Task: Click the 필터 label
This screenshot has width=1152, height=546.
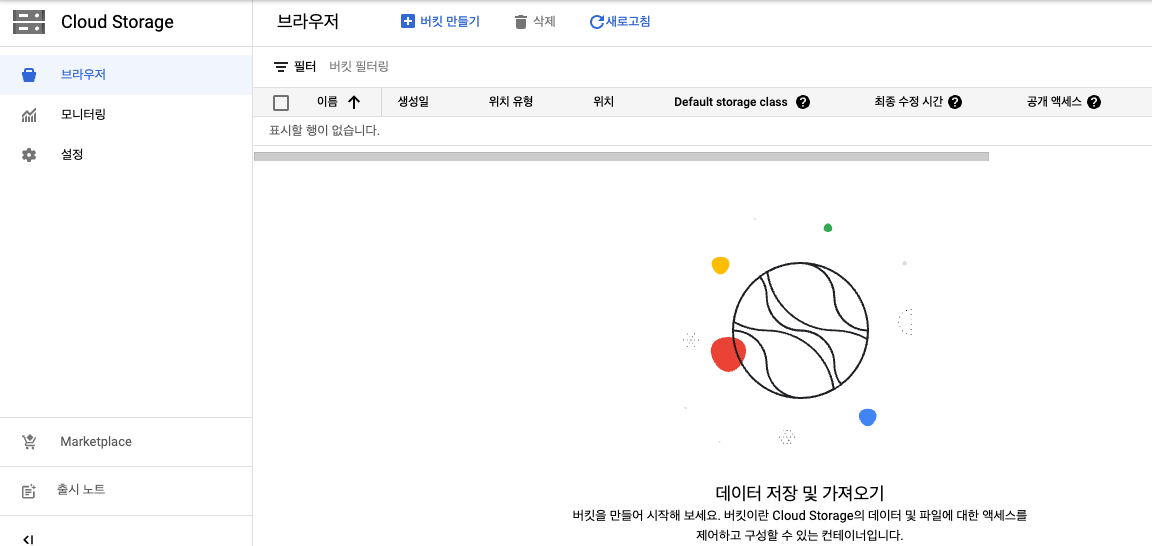Action: pyautogui.click(x=305, y=67)
